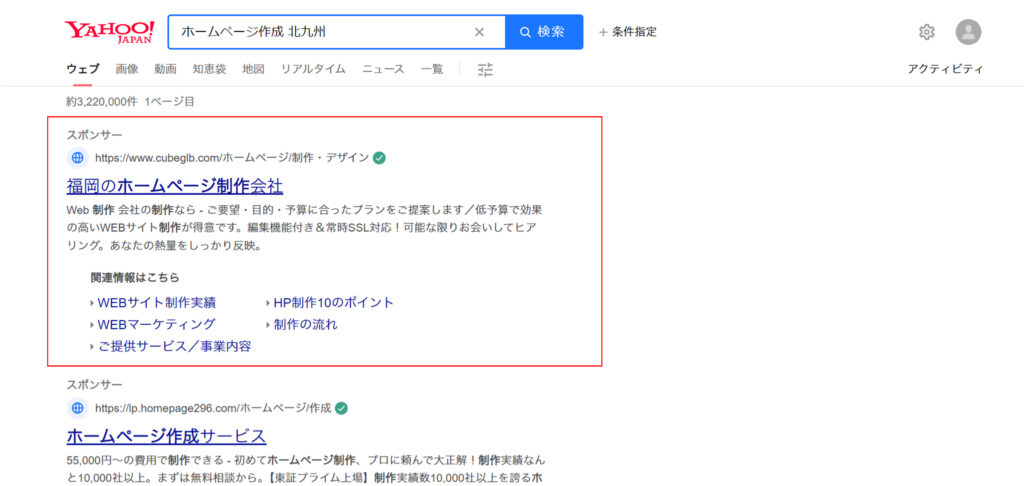The width and height of the screenshot is (1024, 486).
Task: Open the 制作の流れ sitelink
Action: (x=305, y=325)
